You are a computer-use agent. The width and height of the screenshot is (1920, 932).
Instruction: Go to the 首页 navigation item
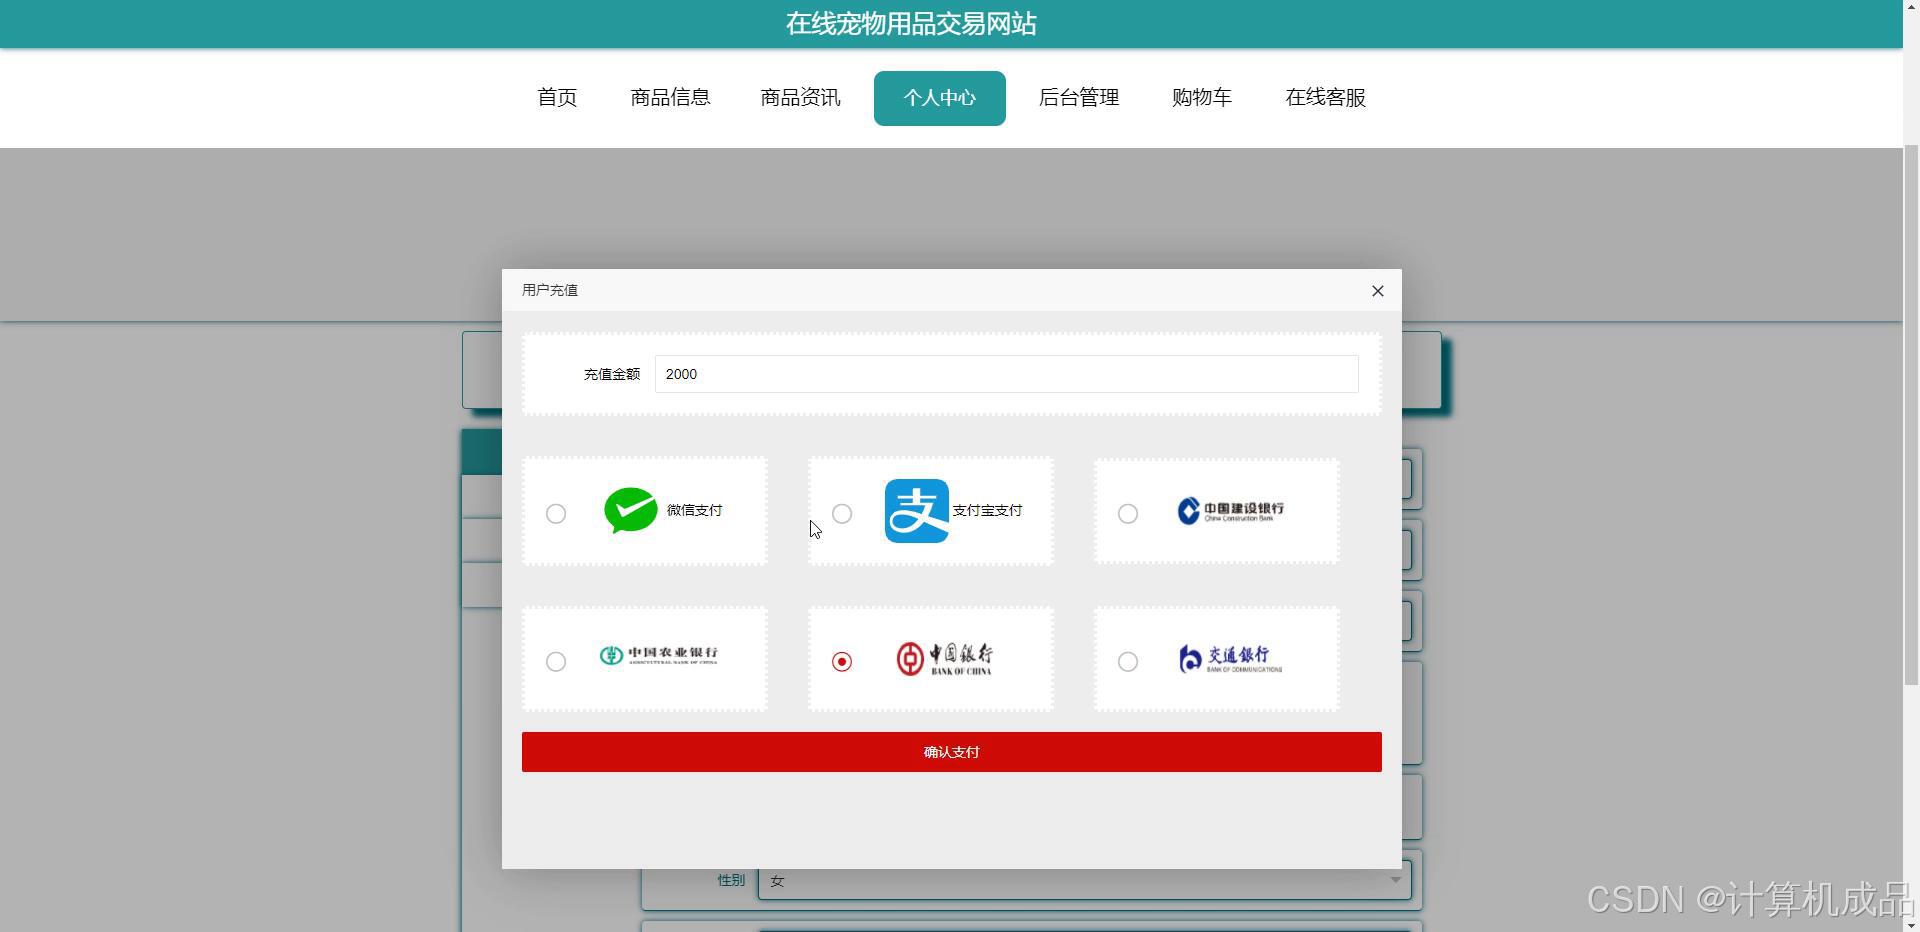coord(557,98)
